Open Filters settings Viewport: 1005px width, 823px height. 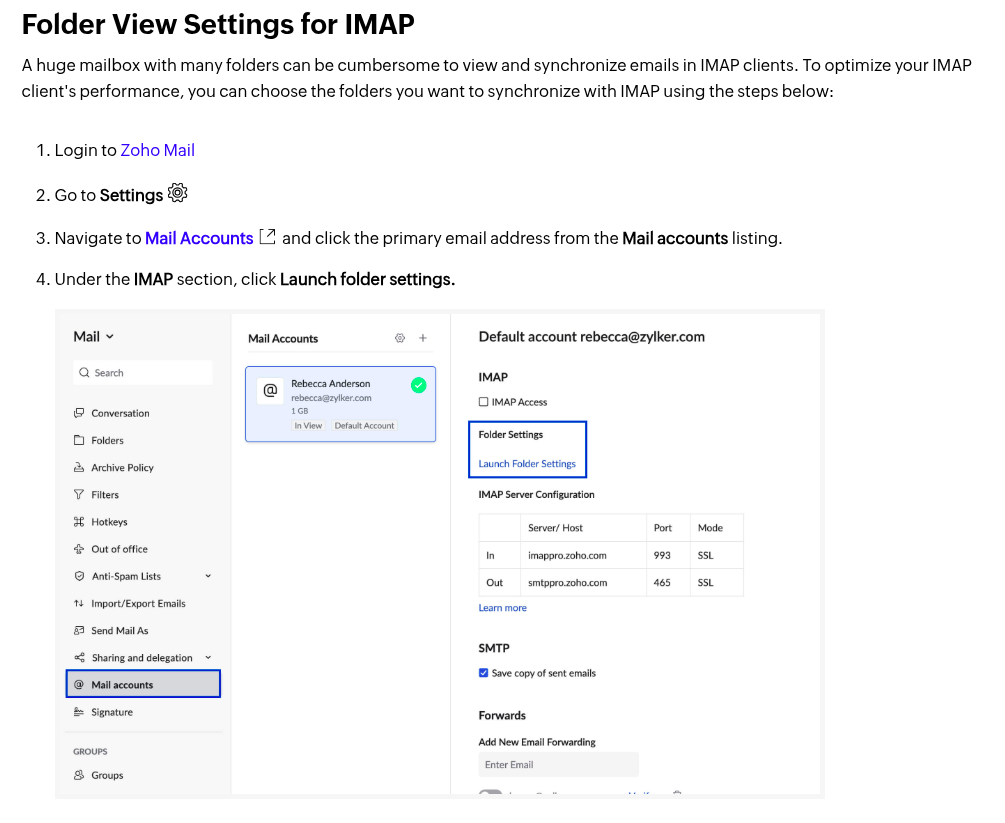(105, 495)
